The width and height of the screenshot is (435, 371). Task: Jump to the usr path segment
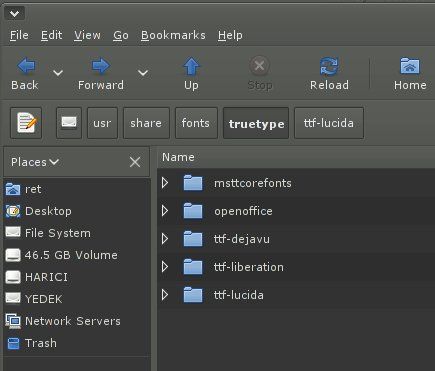click(x=102, y=123)
